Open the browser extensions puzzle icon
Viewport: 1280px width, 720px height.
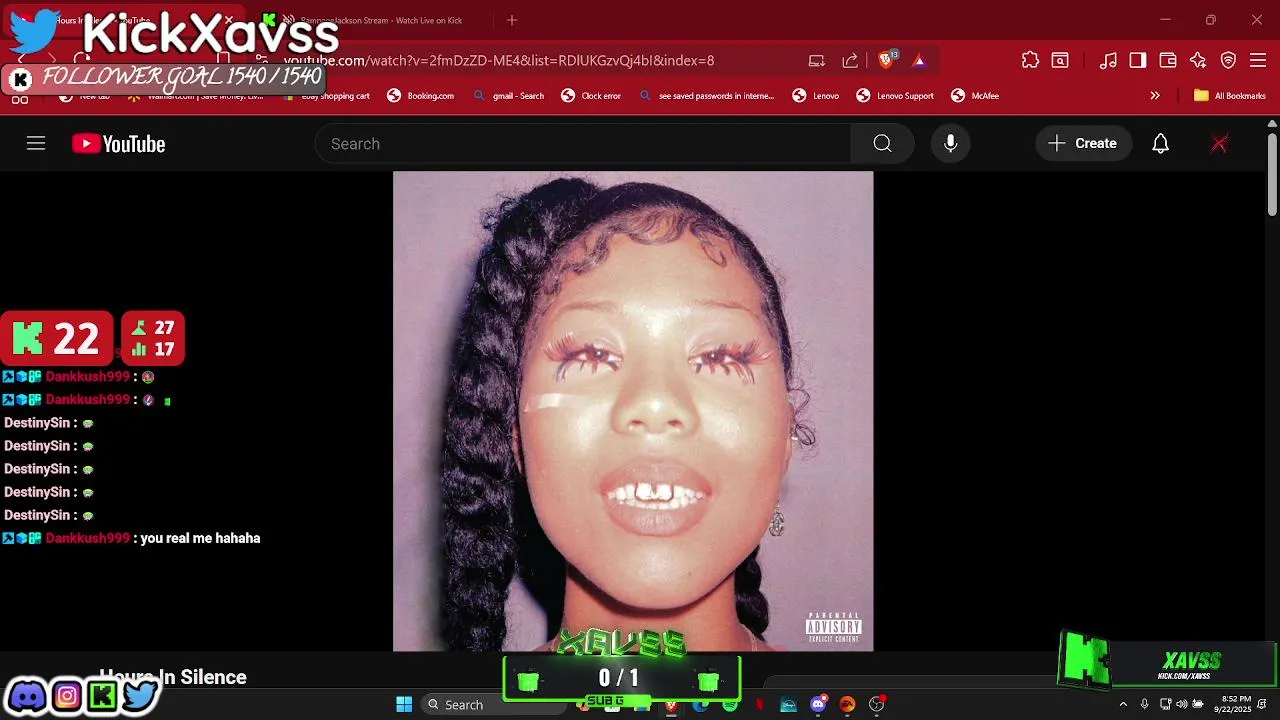click(1030, 60)
